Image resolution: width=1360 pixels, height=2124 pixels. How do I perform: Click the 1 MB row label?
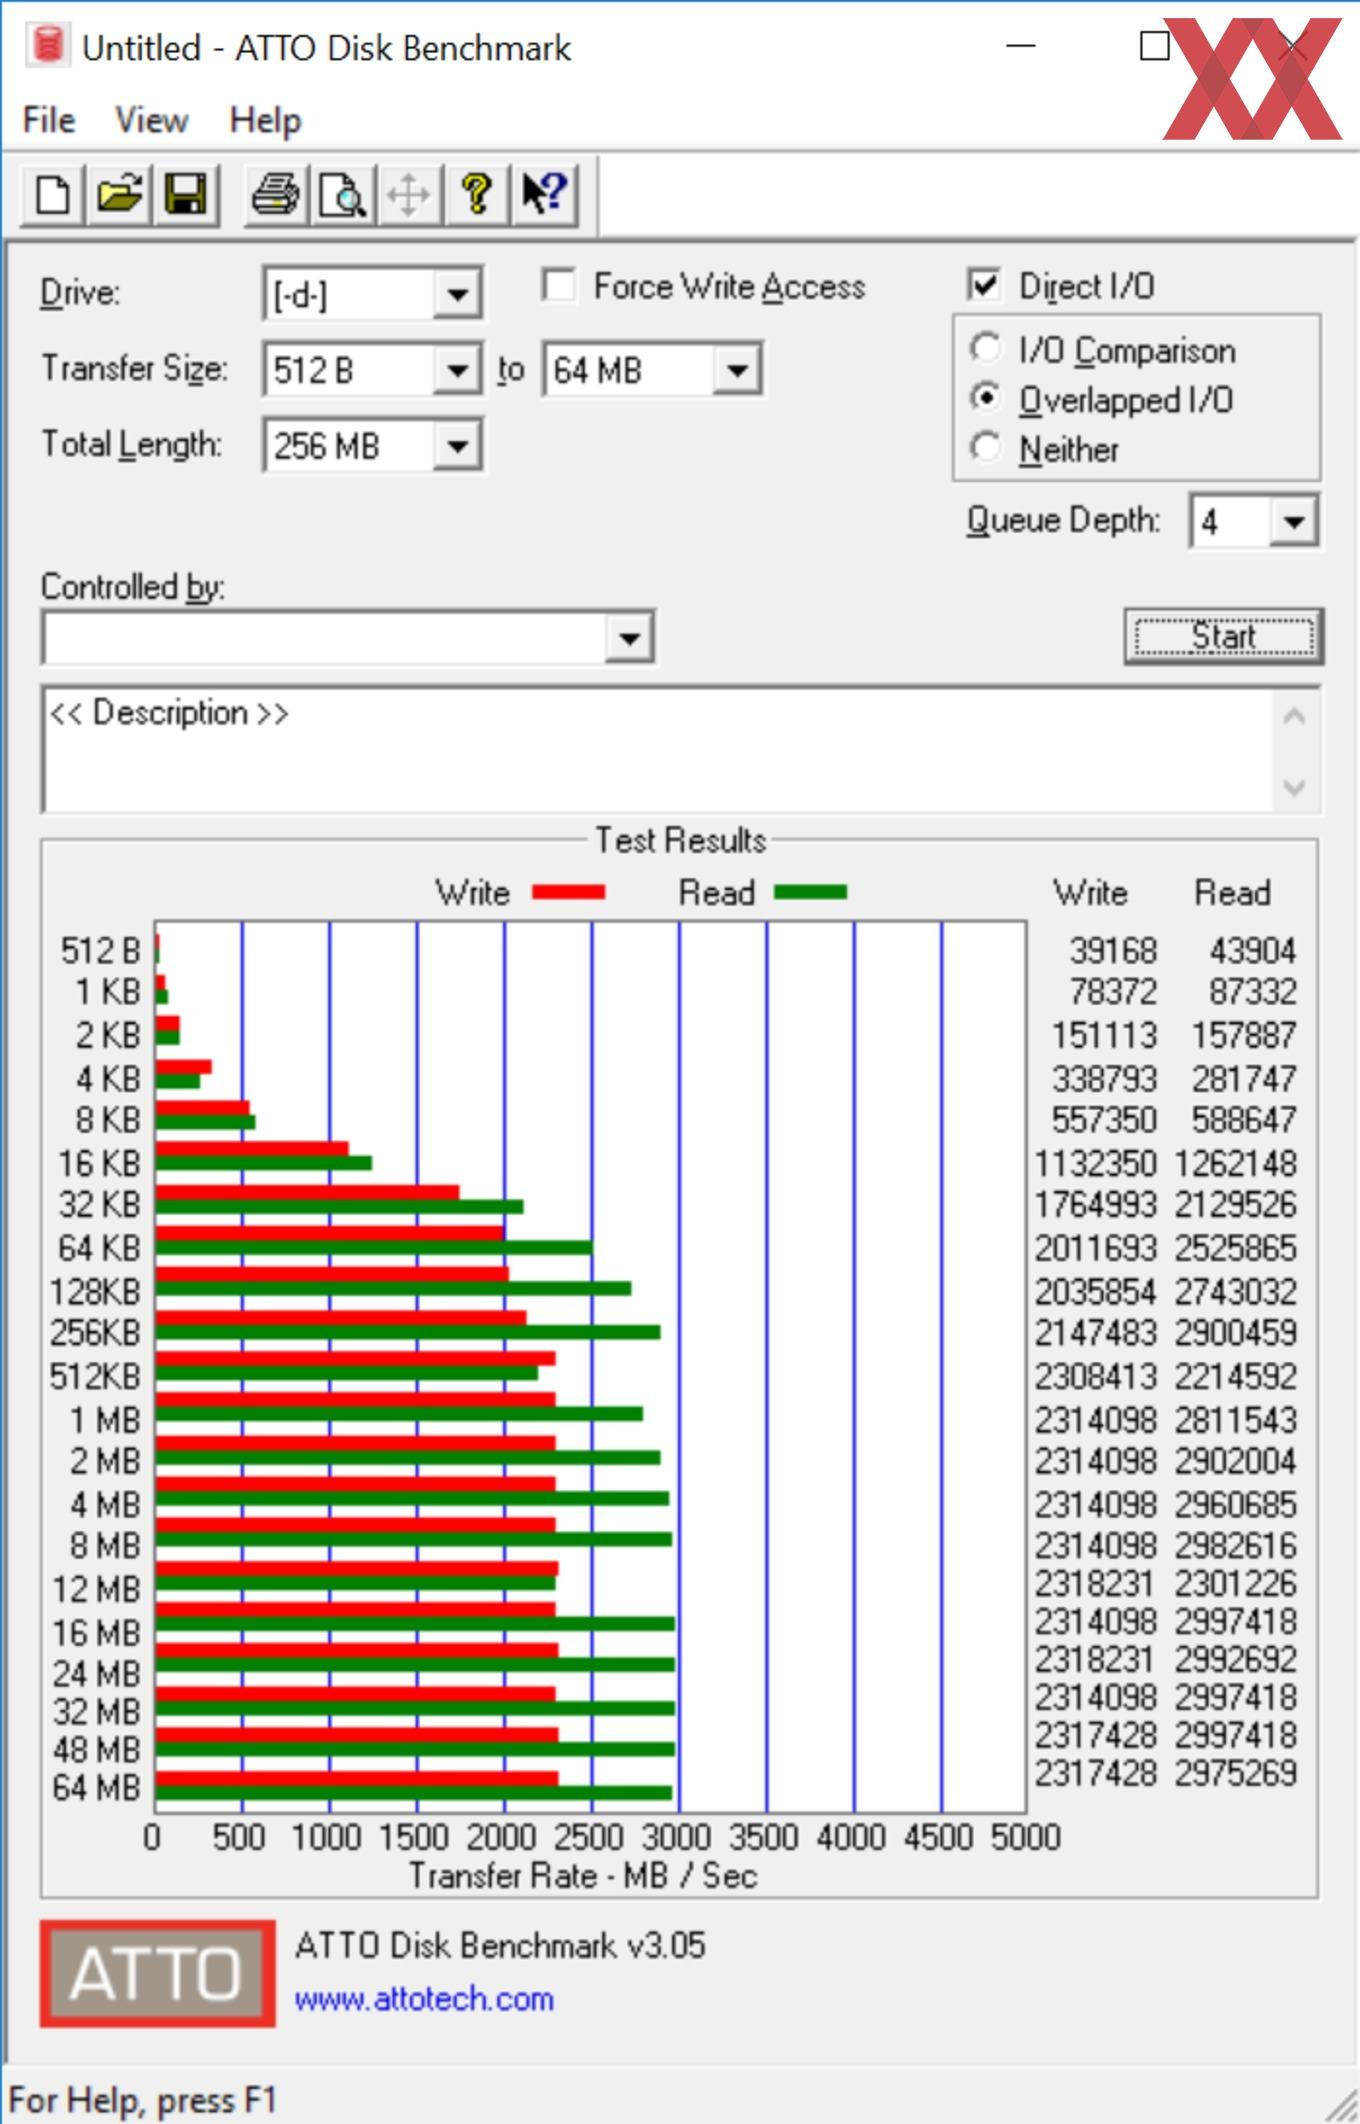[105, 1420]
